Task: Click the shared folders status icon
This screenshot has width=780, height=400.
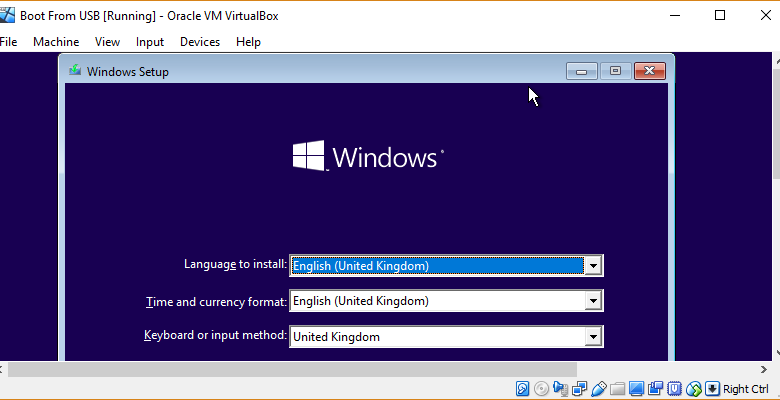Action: [x=617, y=389]
